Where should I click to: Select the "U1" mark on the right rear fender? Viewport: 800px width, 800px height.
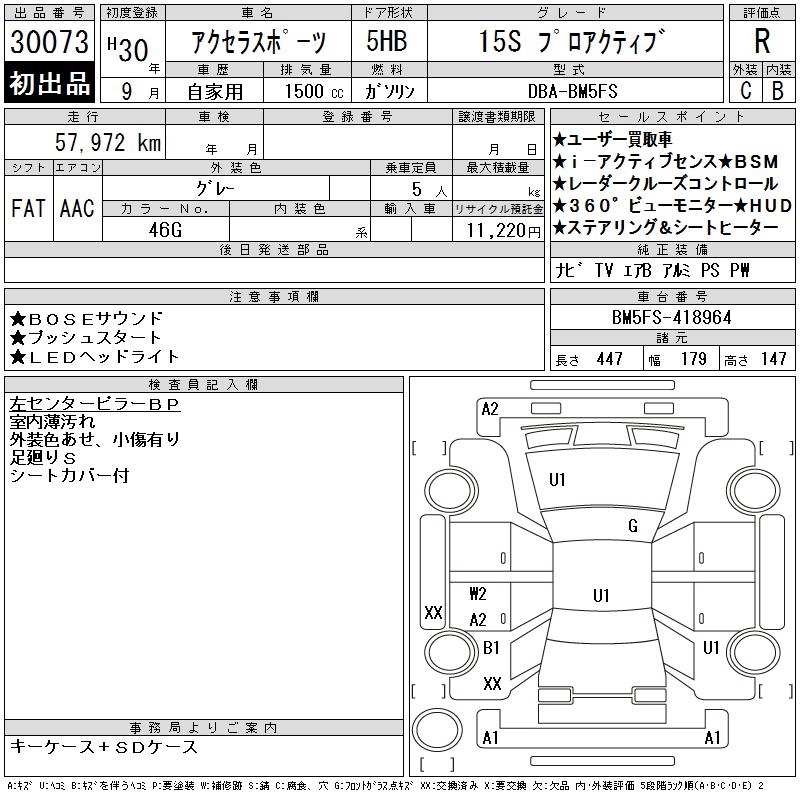pyautogui.click(x=711, y=648)
